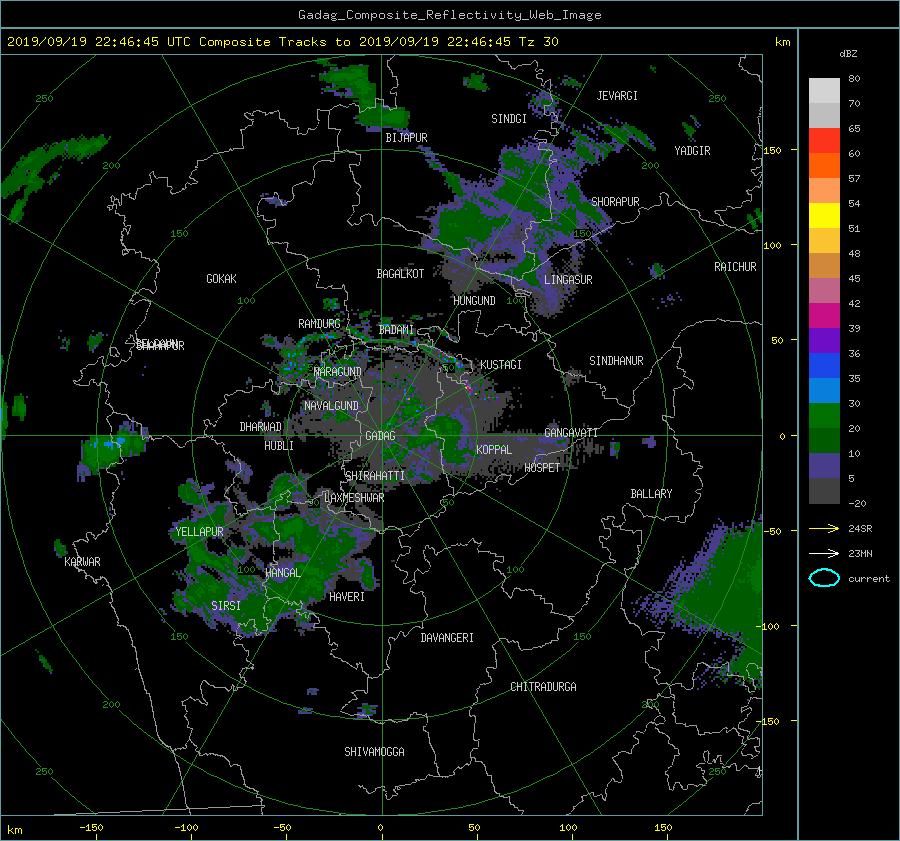Click the -150 tick on bottom km axis
Viewport: 900px width, 841px height.
click(x=91, y=827)
